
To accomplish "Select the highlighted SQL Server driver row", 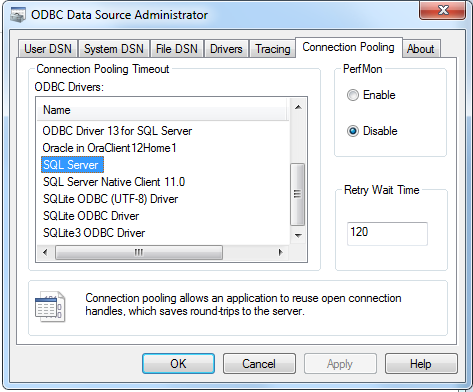I will click(72, 165).
